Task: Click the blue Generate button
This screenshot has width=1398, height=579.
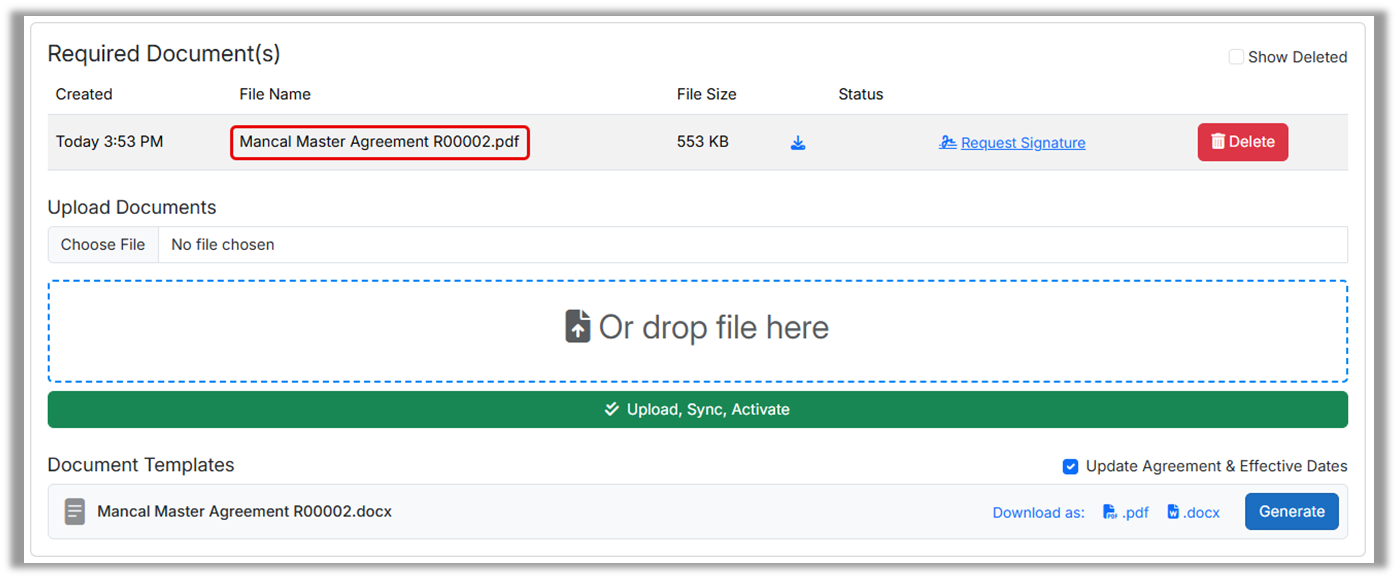Action: point(1291,511)
